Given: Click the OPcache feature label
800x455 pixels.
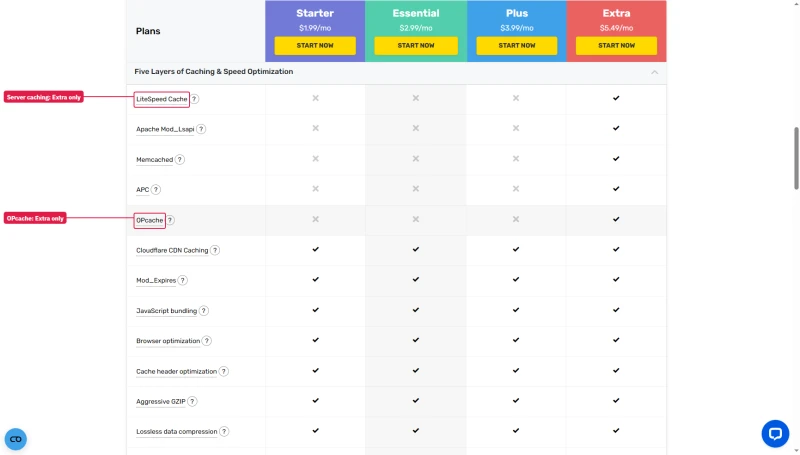Looking at the screenshot, I should click(149, 220).
